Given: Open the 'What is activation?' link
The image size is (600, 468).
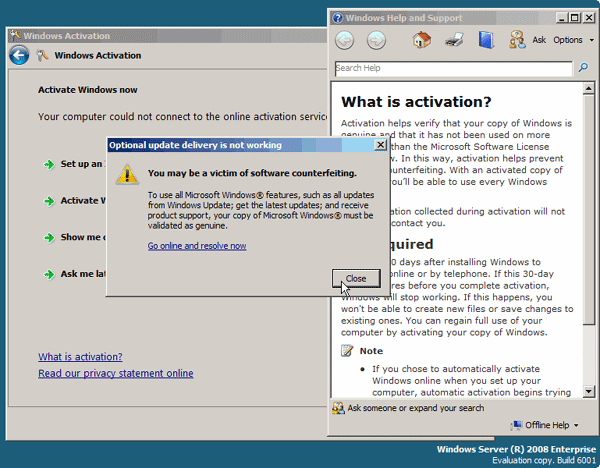Looking at the screenshot, I should 80,357.
